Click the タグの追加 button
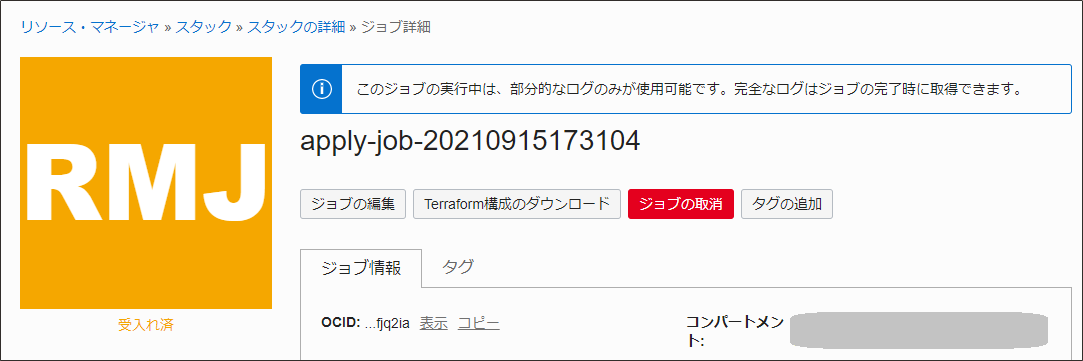1083x361 pixels. pos(787,204)
